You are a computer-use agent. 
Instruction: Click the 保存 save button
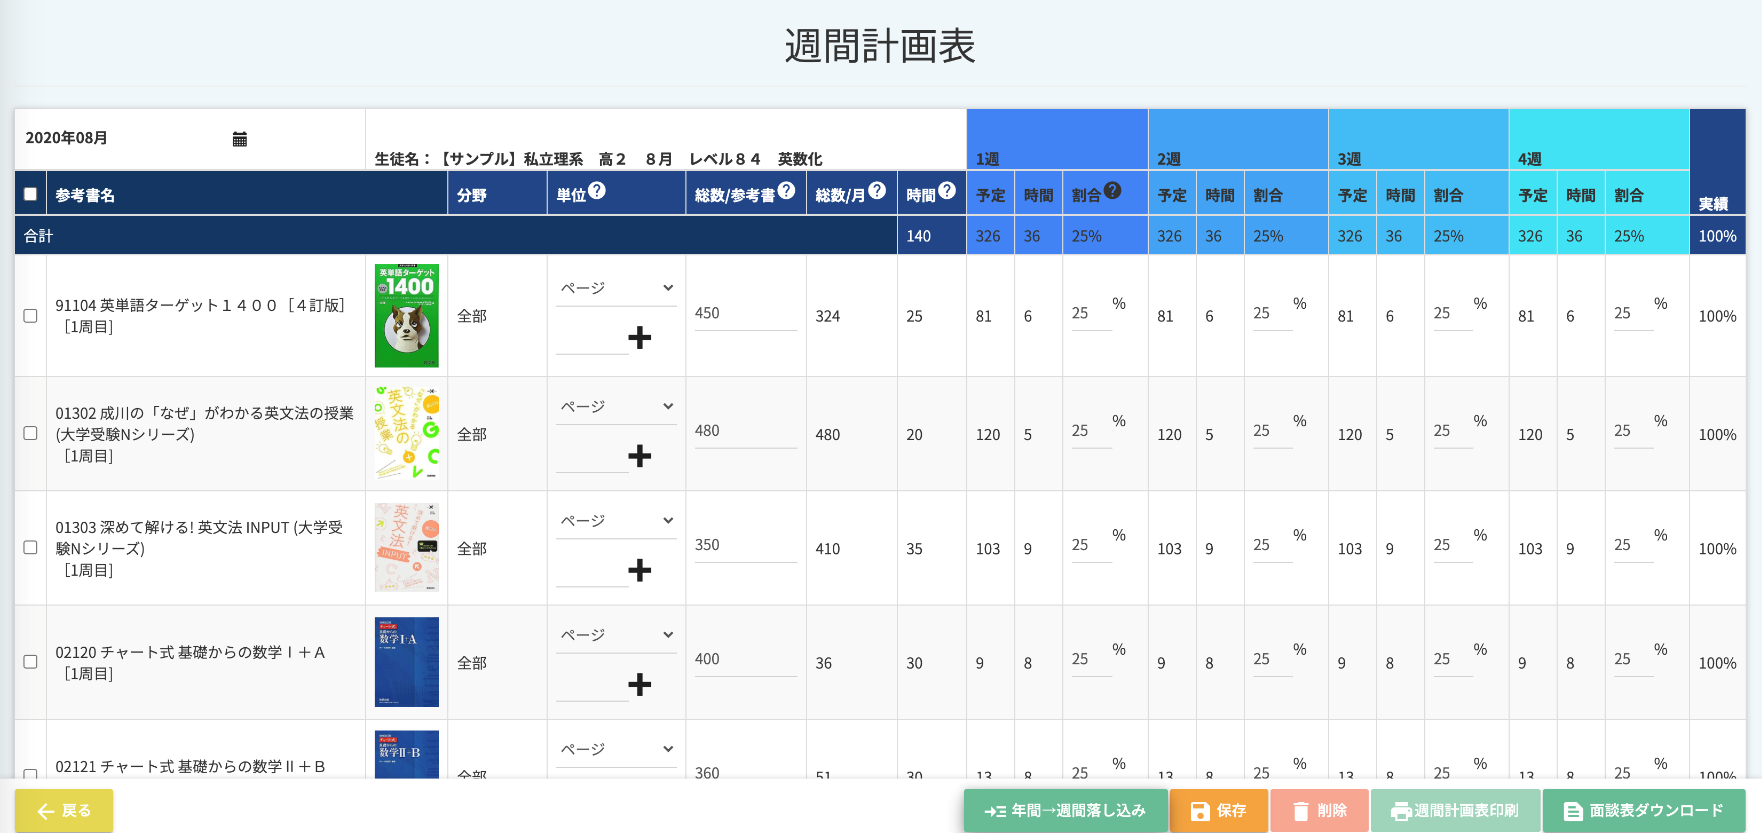[1218, 811]
